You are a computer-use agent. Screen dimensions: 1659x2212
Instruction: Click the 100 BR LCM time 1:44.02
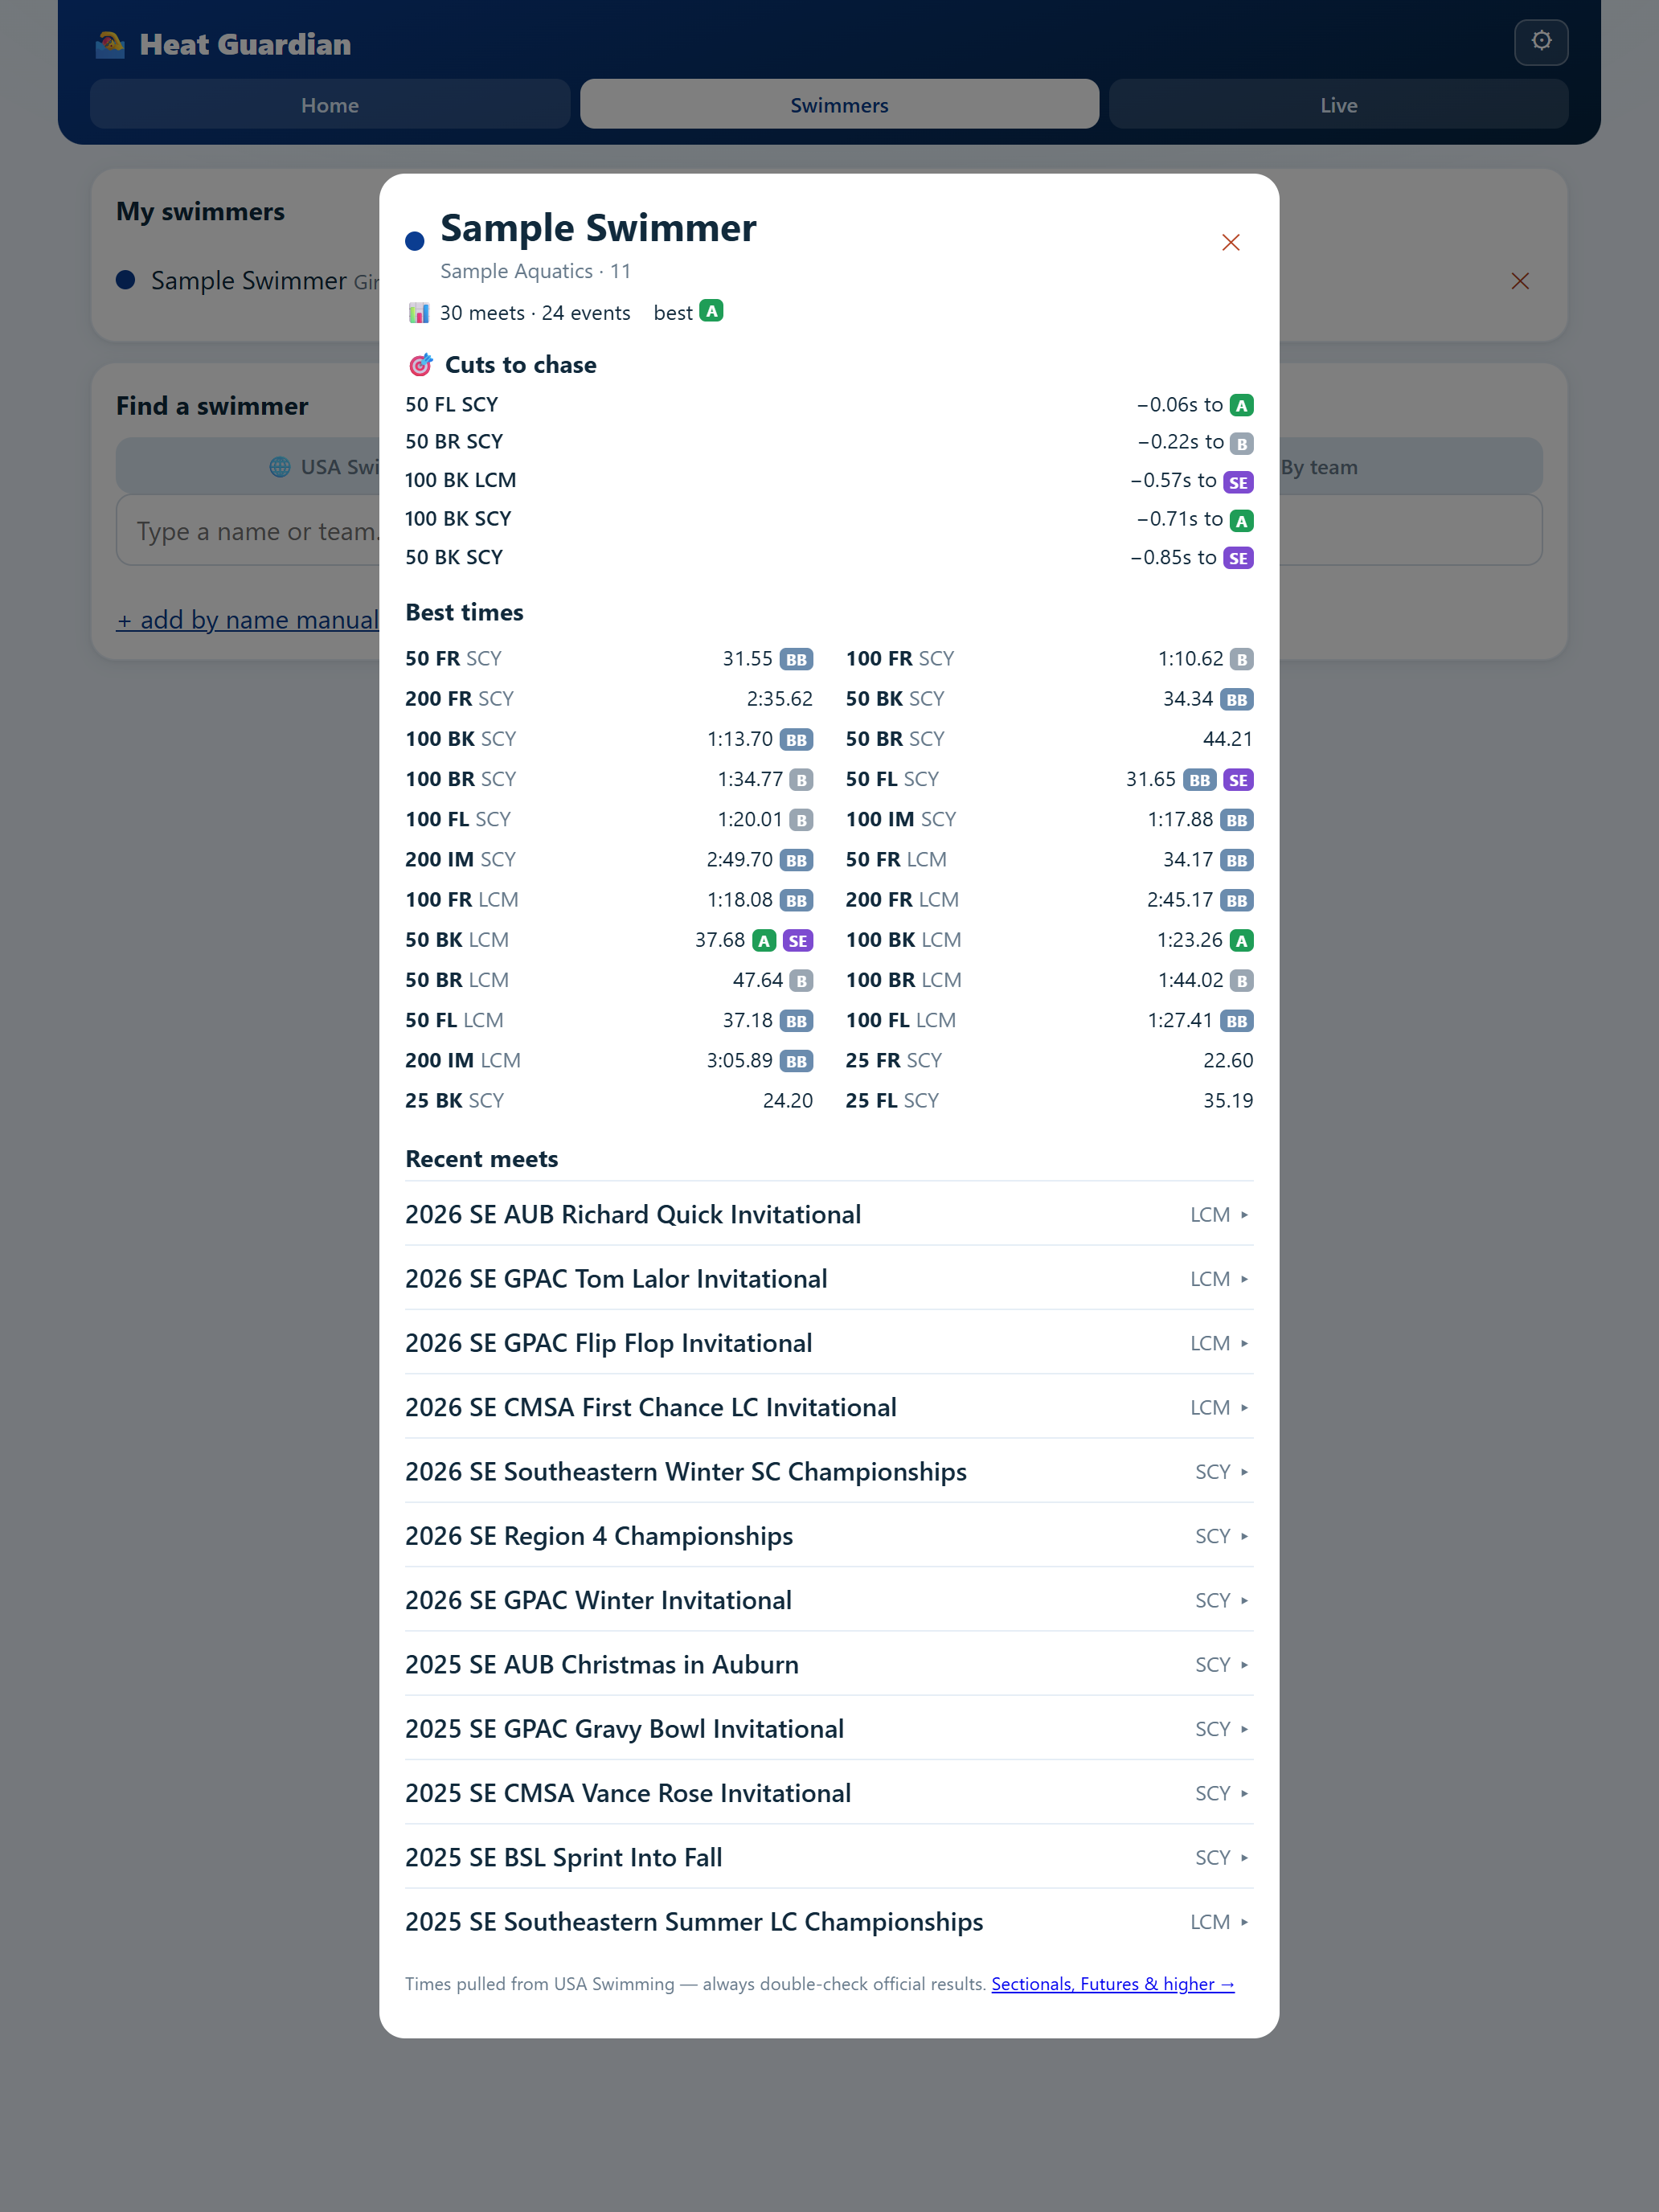pyautogui.click(x=1190, y=980)
